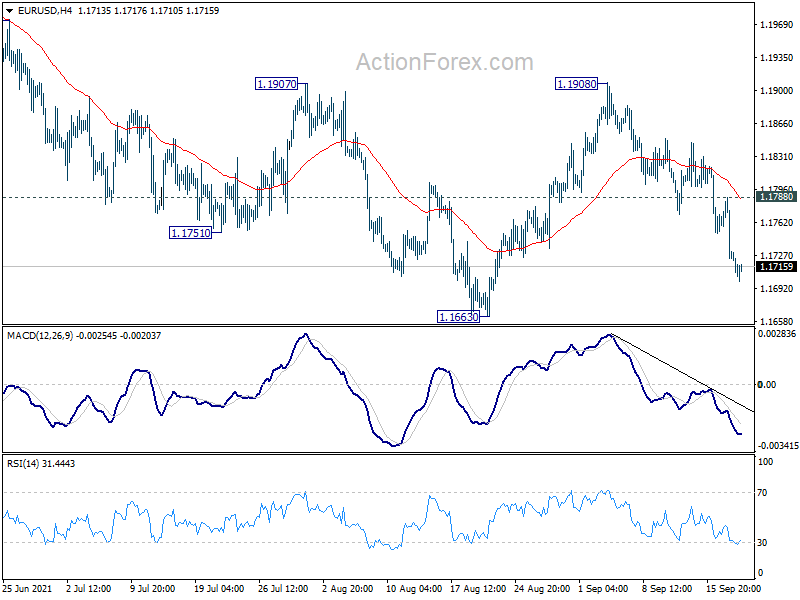Click the RSI 100 scale label

tap(766, 462)
